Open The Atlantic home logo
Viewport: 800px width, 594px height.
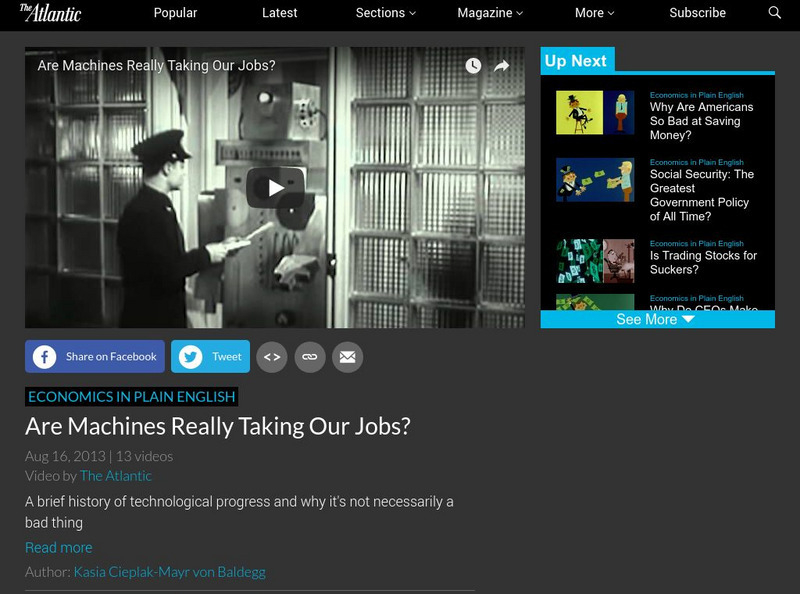(50, 13)
